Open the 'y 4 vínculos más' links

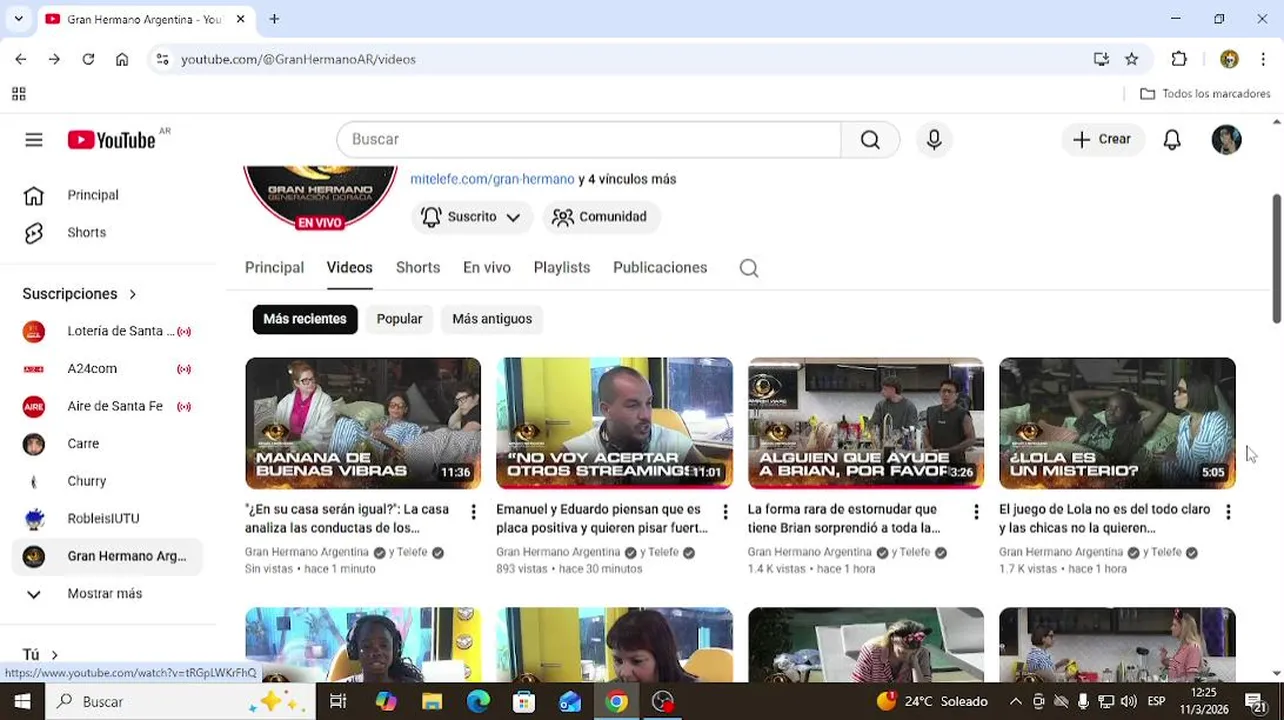pos(627,179)
